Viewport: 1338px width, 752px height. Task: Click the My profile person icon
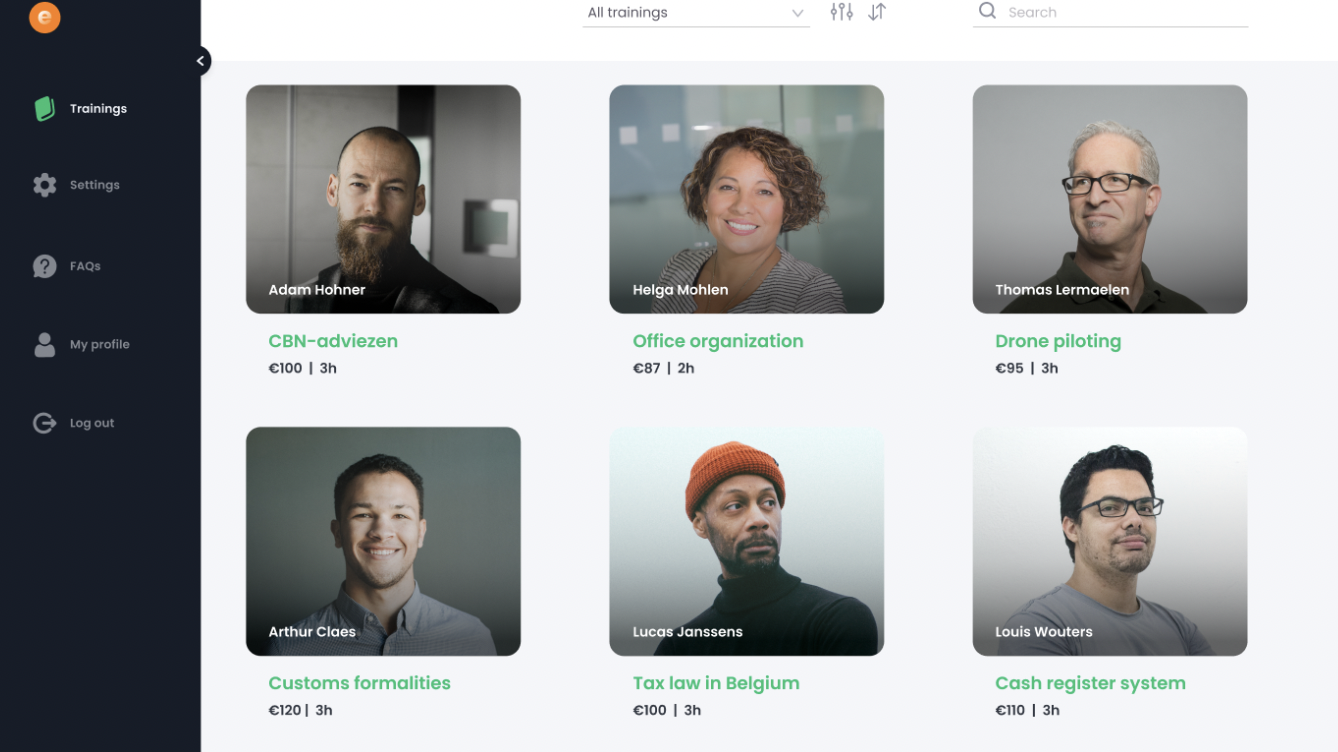click(x=45, y=344)
